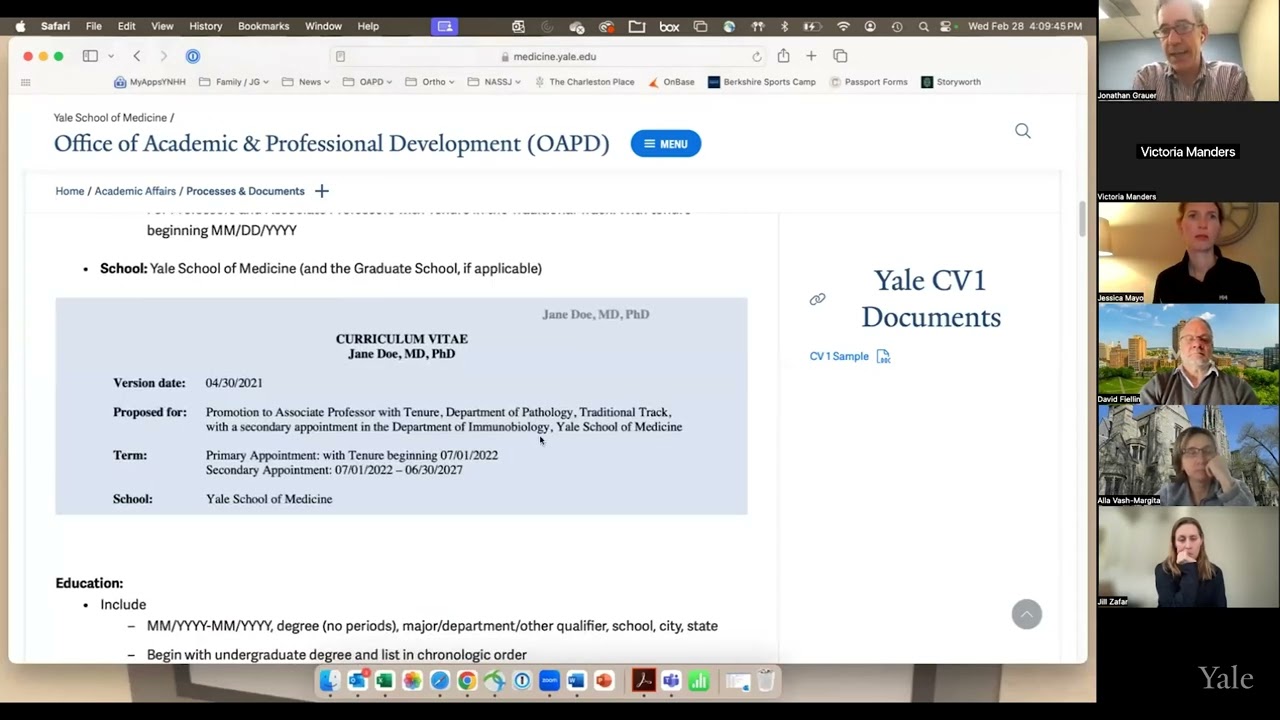Open a new tab using the plus icon
Viewport: 1280px width, 720px height.
tap(811, 56)
